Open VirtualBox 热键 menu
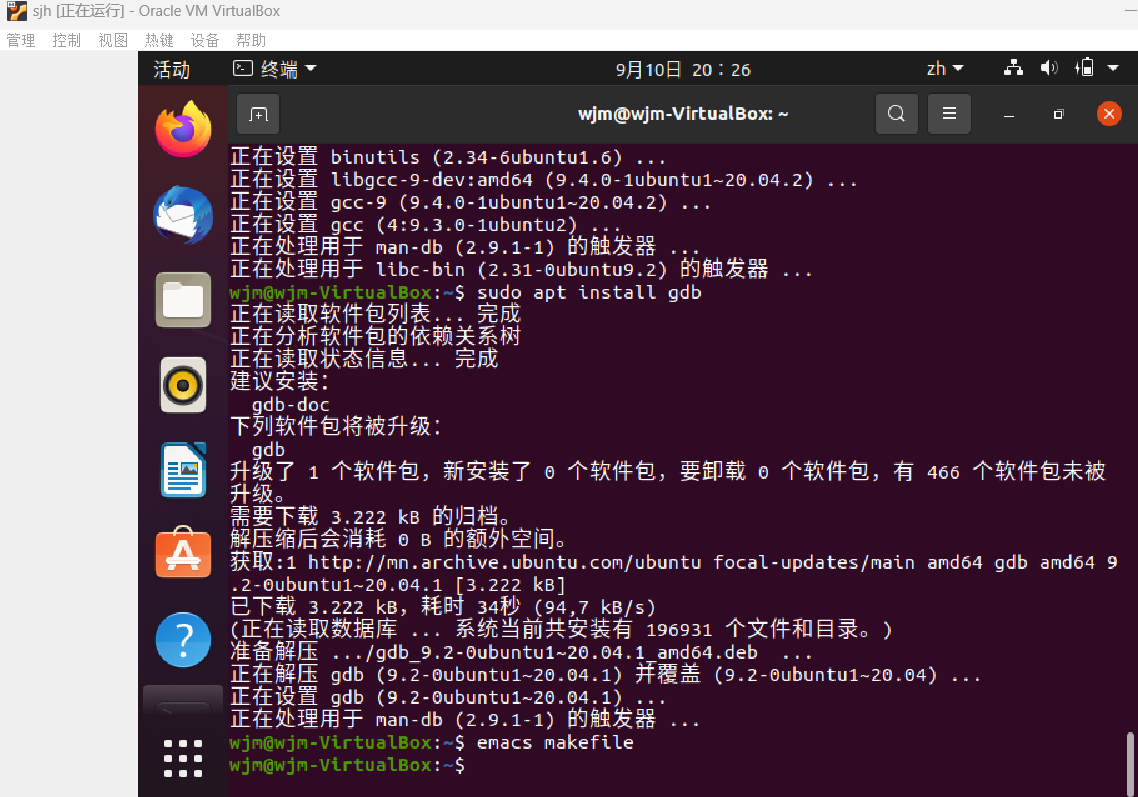Viewport: 1138px width, 797px height. coord(159,41)
